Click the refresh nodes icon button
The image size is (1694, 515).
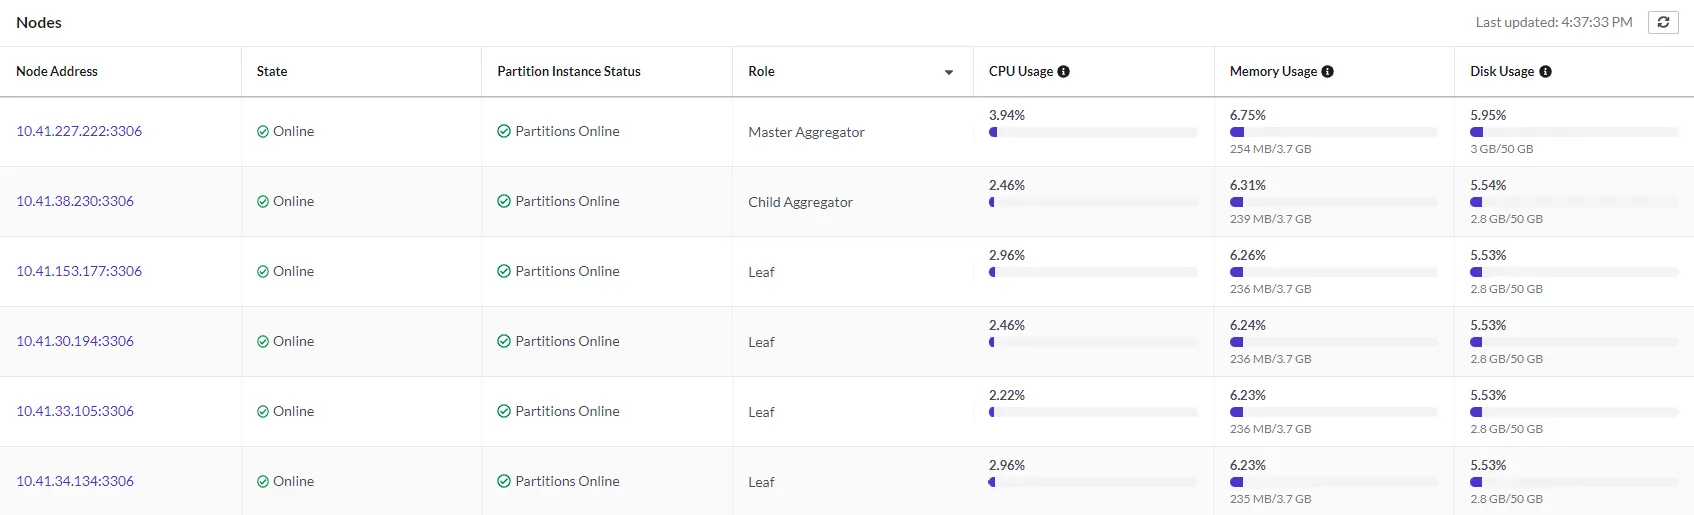[1663, 22]
